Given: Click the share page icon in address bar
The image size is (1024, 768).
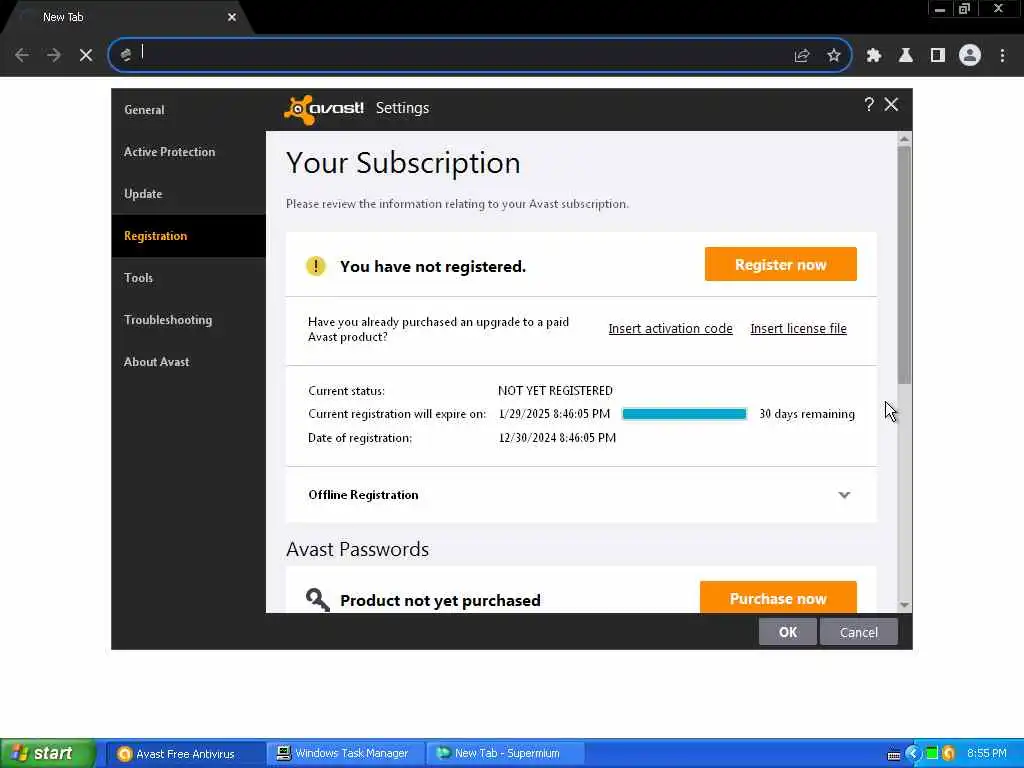Looking at the screenshot, I should click(801, 56).
